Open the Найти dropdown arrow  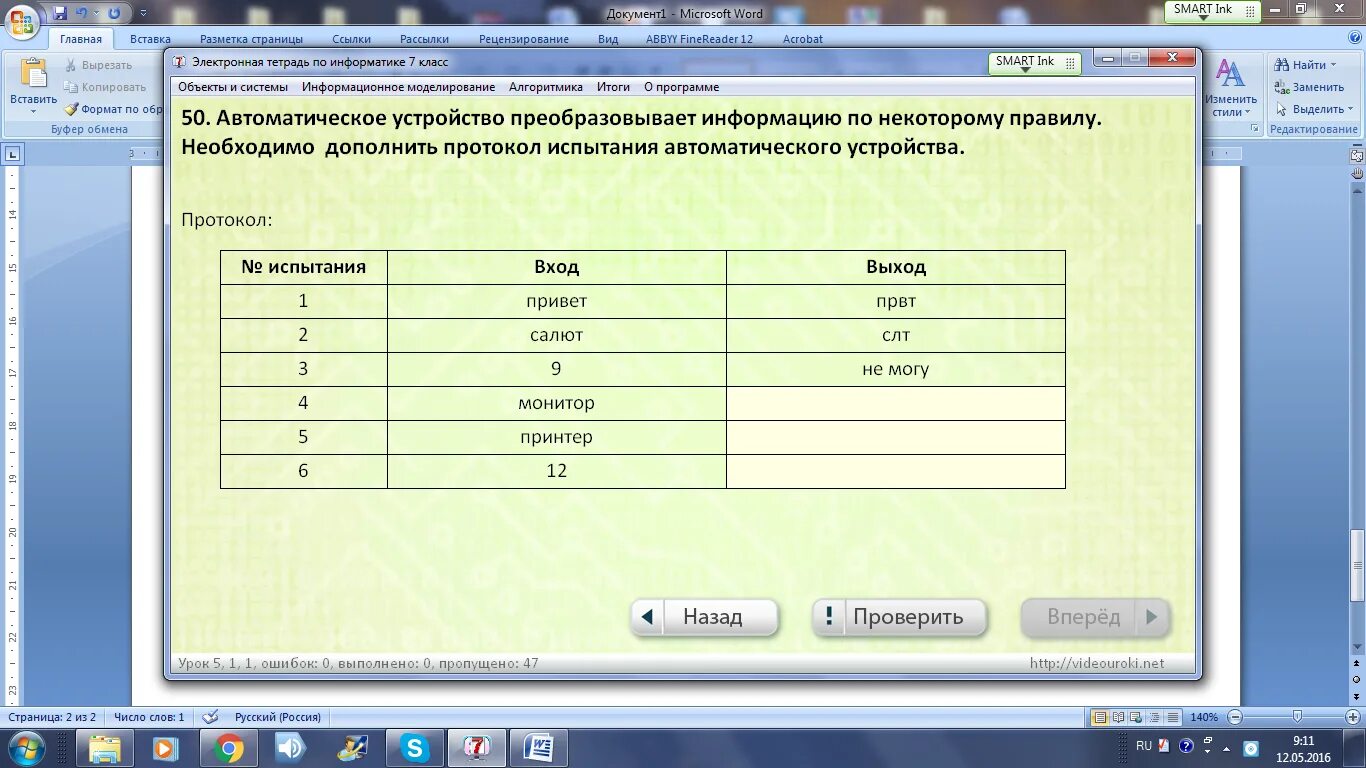point(1333,65)
